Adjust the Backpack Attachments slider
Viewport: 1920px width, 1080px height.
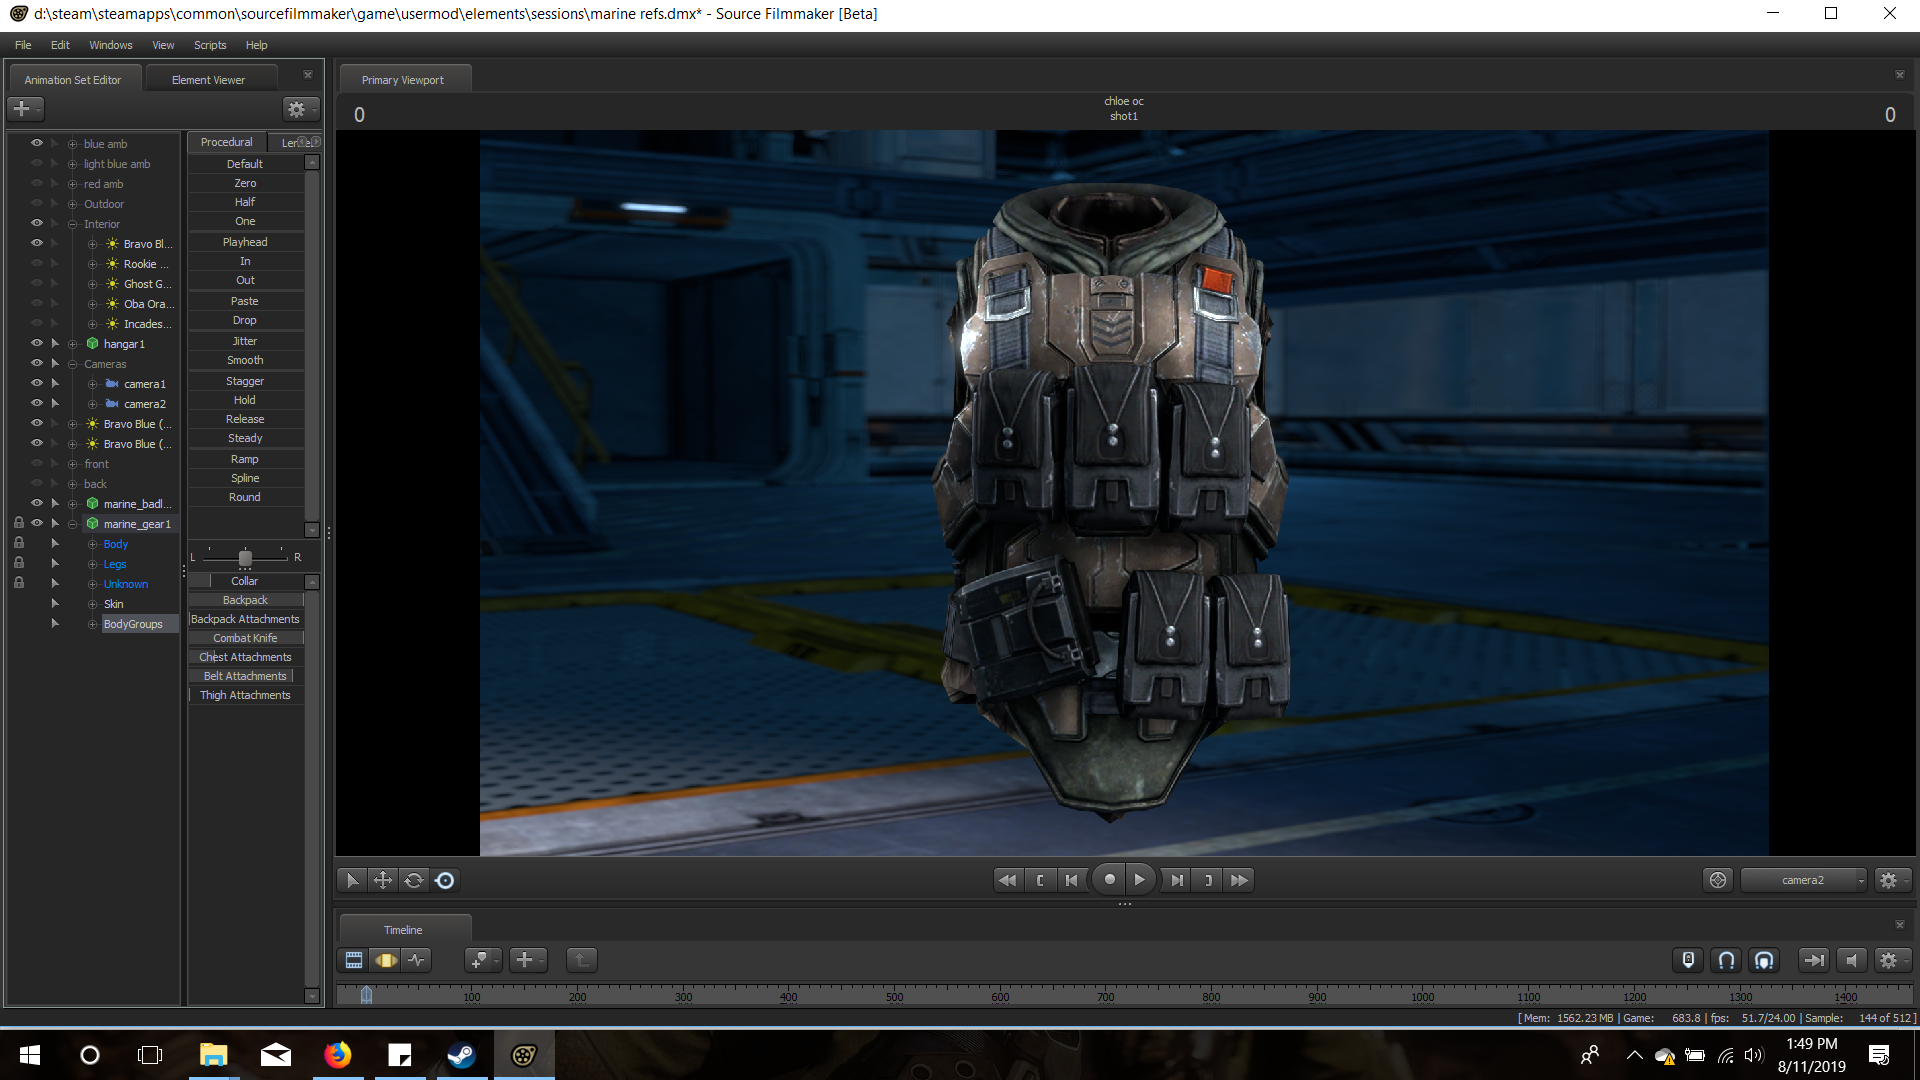[x=245, y=619]
